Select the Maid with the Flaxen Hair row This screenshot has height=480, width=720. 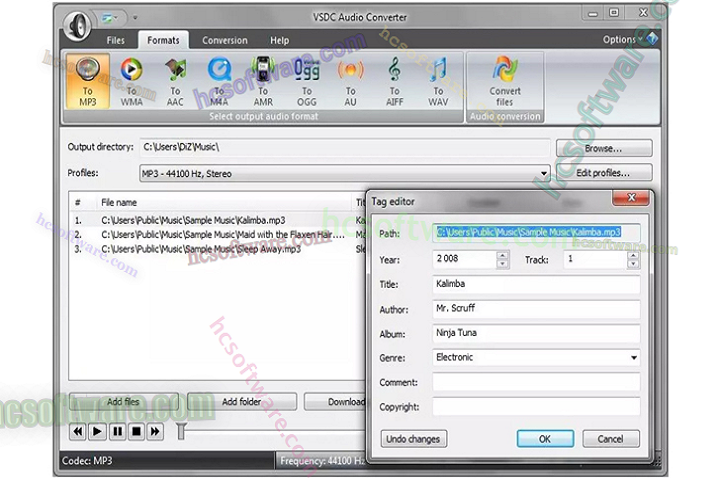(x=218, y=234)
